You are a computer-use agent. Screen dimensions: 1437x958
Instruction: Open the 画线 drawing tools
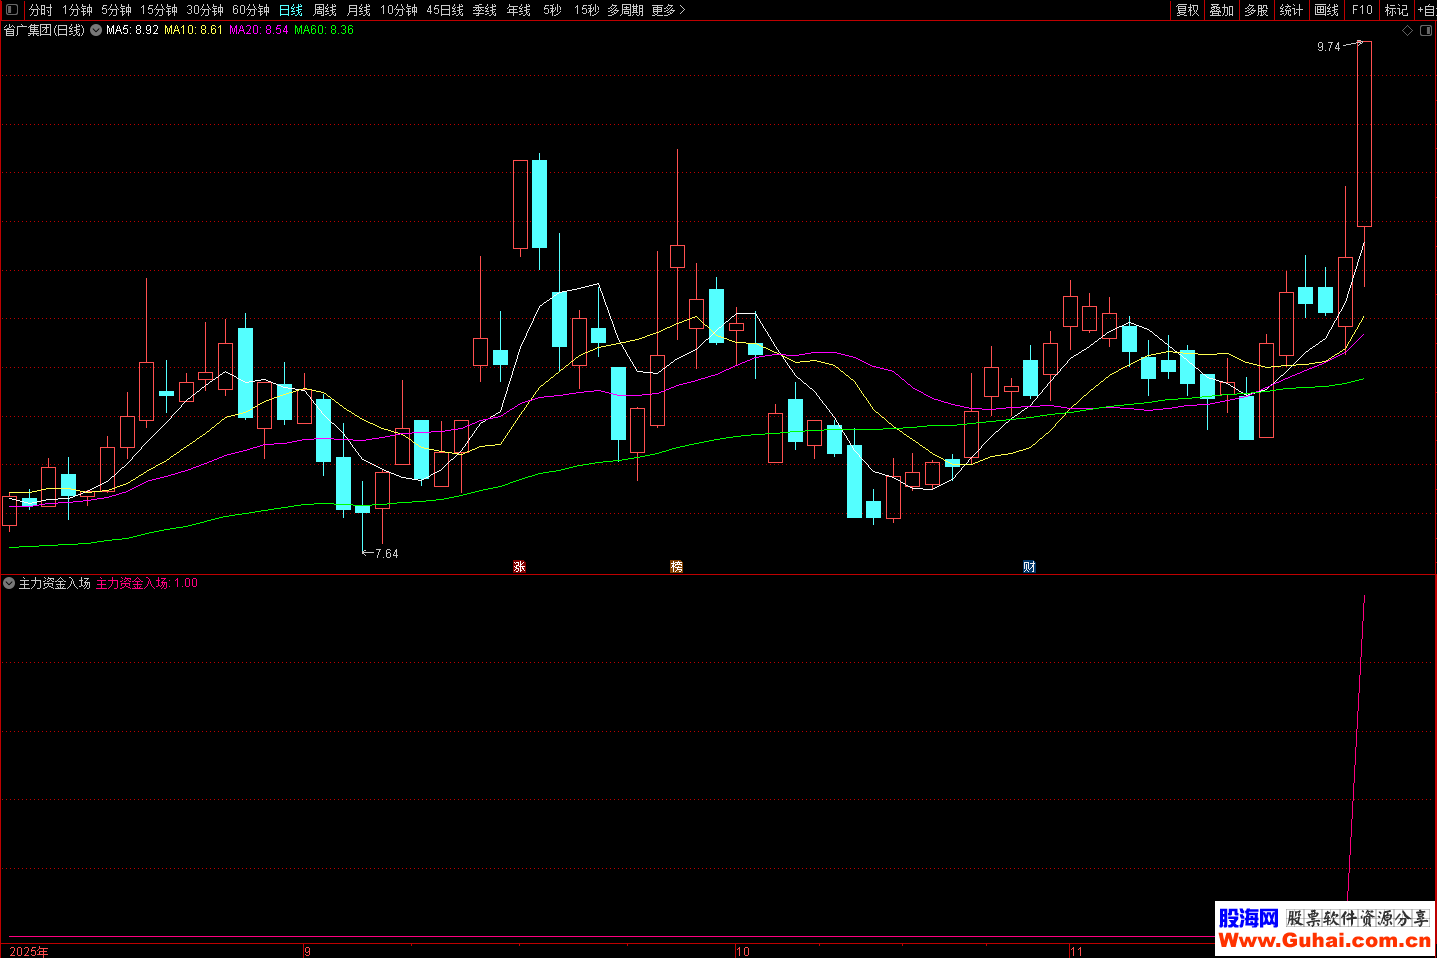1326,10
